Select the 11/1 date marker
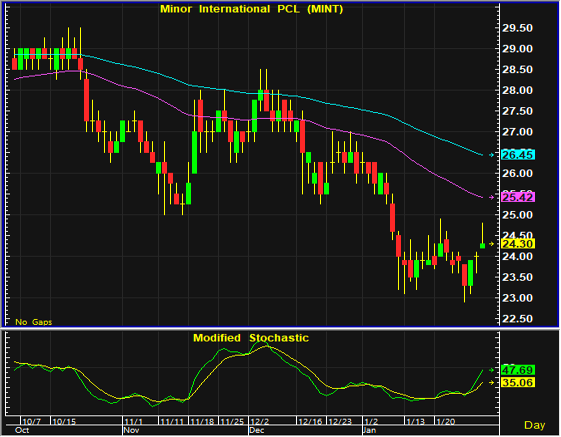Viewport: 561px width, 437px height. tap(134, 422)
